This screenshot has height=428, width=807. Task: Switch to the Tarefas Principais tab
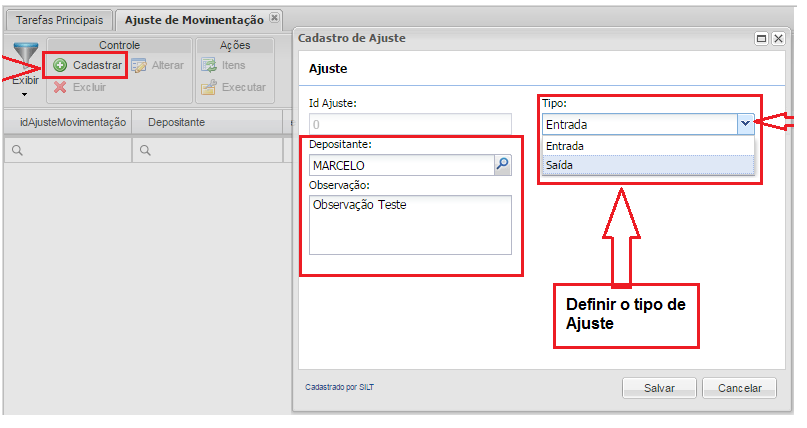pyautogui.click(x=58, y=20)
